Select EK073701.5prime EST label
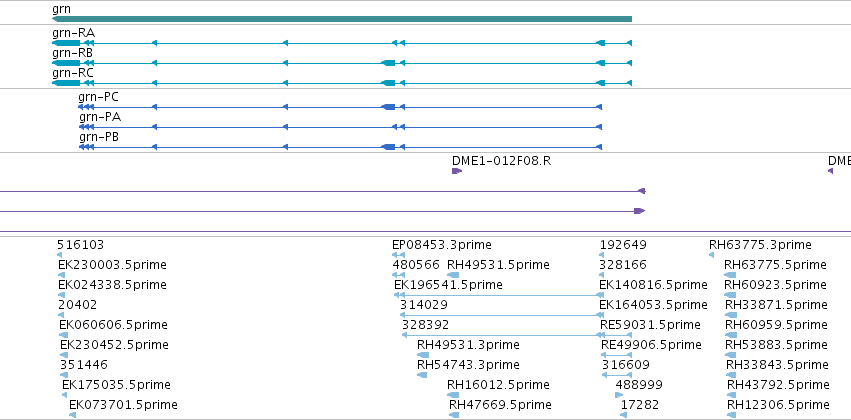The width and height of the screenshot is (851, 420). tap(123, 405)
